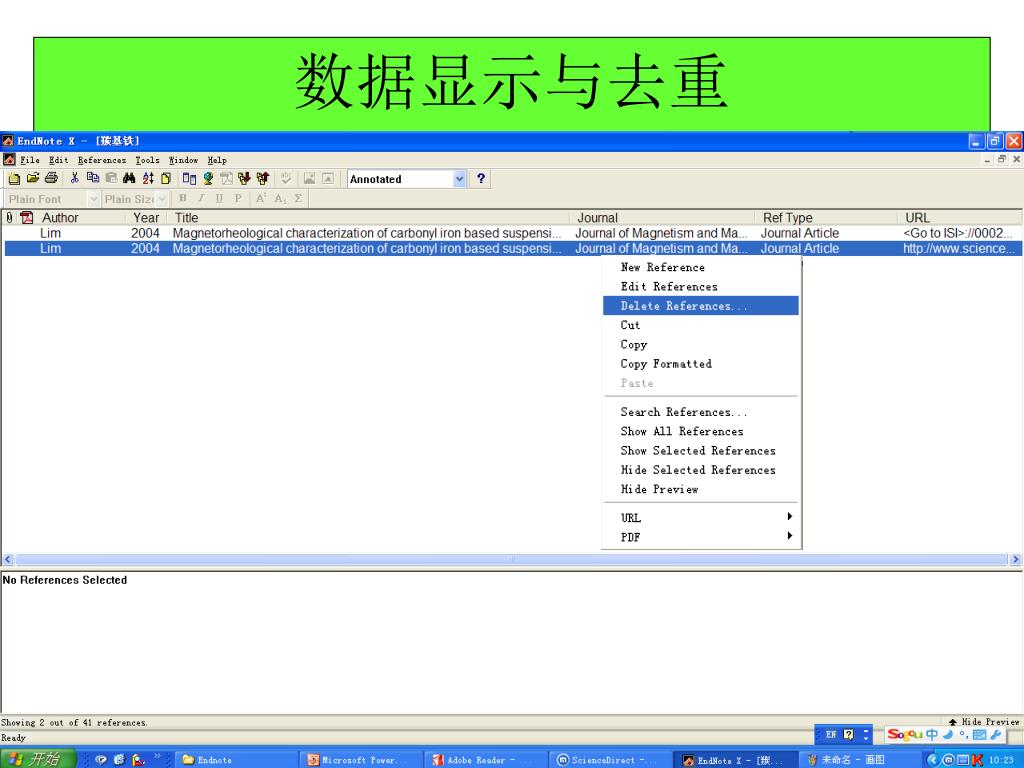The height and width of the screenshot is (768, 1024).
Task: Sort by the Title column header
Action: [x=368, y=217]
